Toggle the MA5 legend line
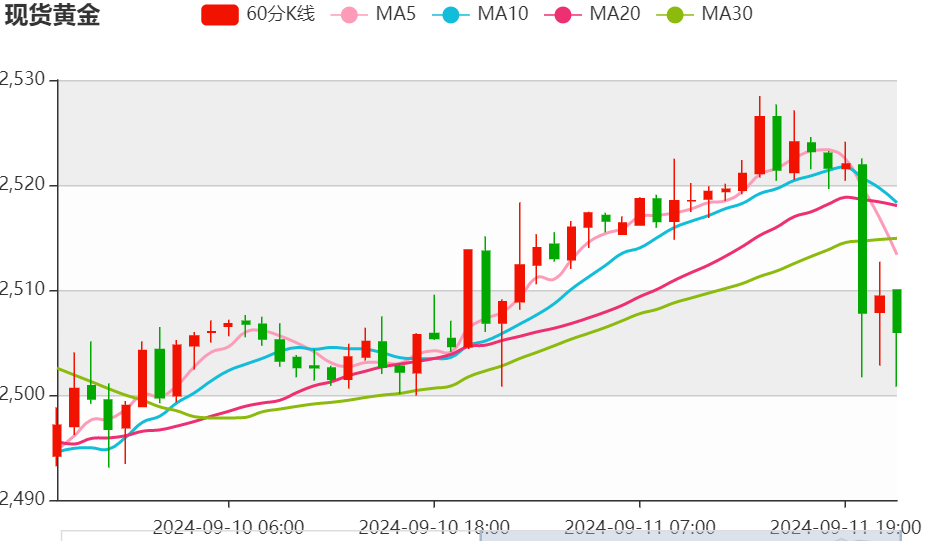The height and width of the screenshot is (541, 927). click(374, 14)
